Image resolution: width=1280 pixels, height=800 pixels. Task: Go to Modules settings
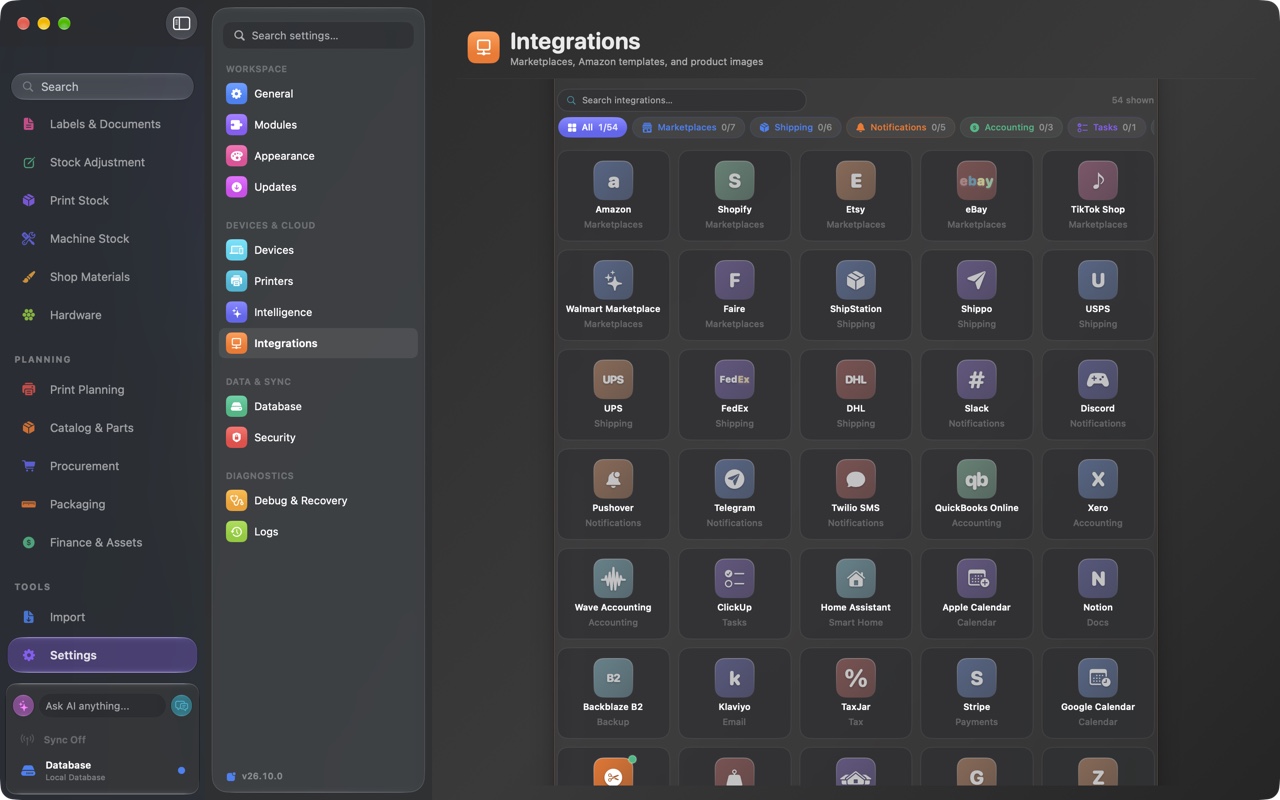pos(318,125)
